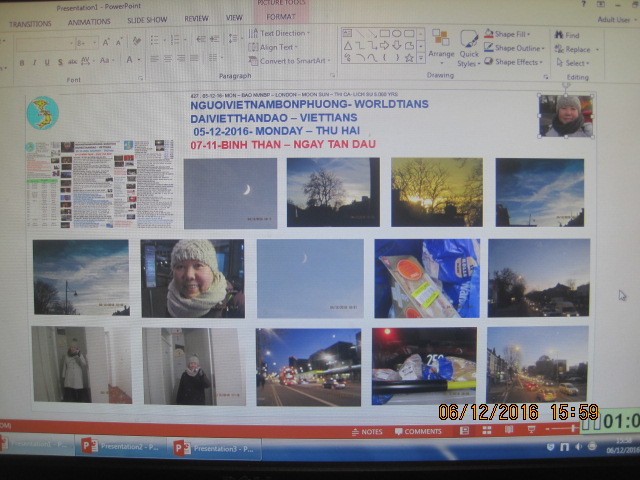Image resolution: width=640 pixels, height=480 pixels.
Task: Toggle Notes pane in status bar
Action: click(x=367, y=432)
